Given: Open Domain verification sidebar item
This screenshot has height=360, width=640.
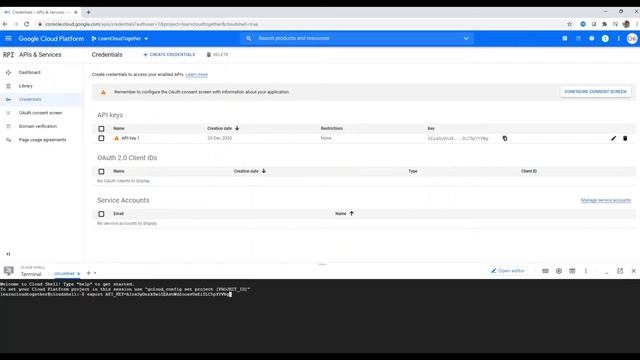Looking at the screenshot, I should point(38,127).
